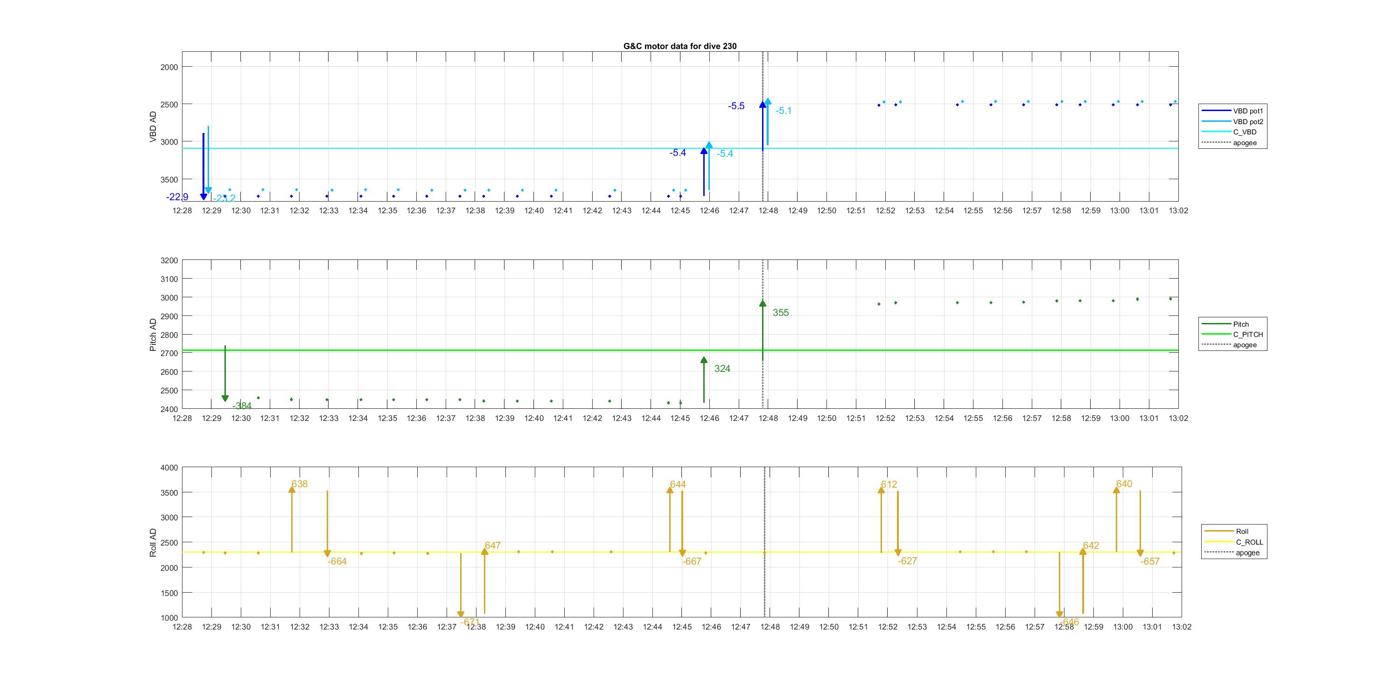Click the "-384" pitch annotation
The image size is (1400, 693).
(242, 406)
